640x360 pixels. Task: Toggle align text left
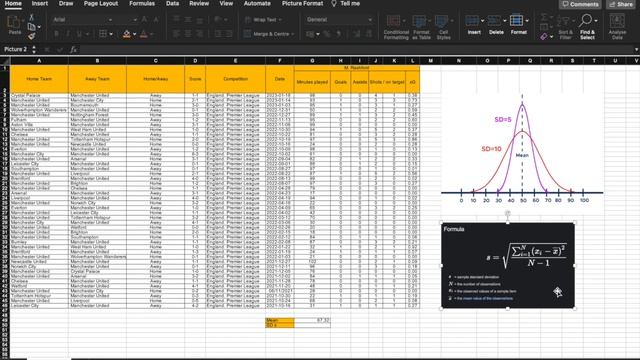176,34
